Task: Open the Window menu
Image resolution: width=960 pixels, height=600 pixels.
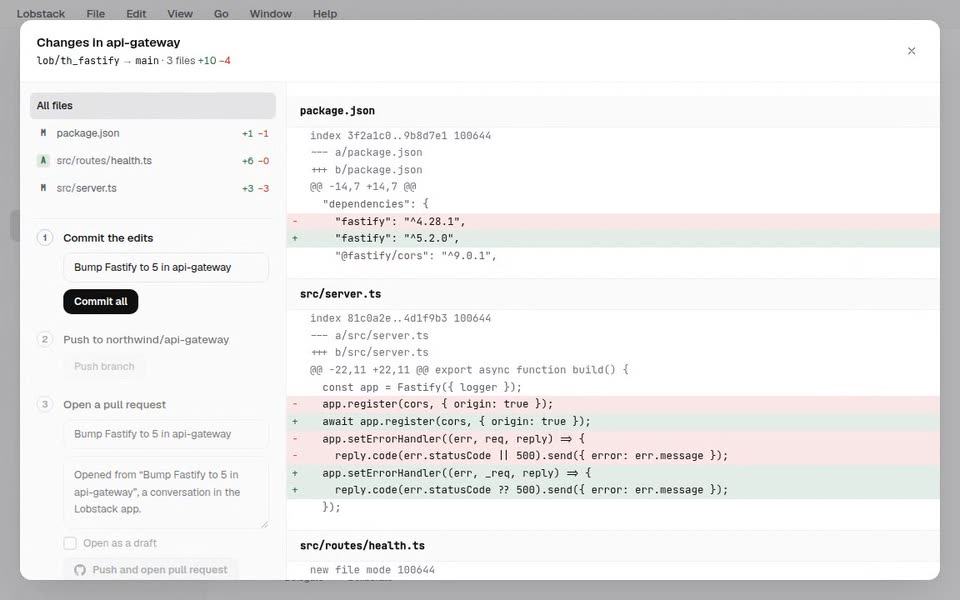Action: [271, 13]
